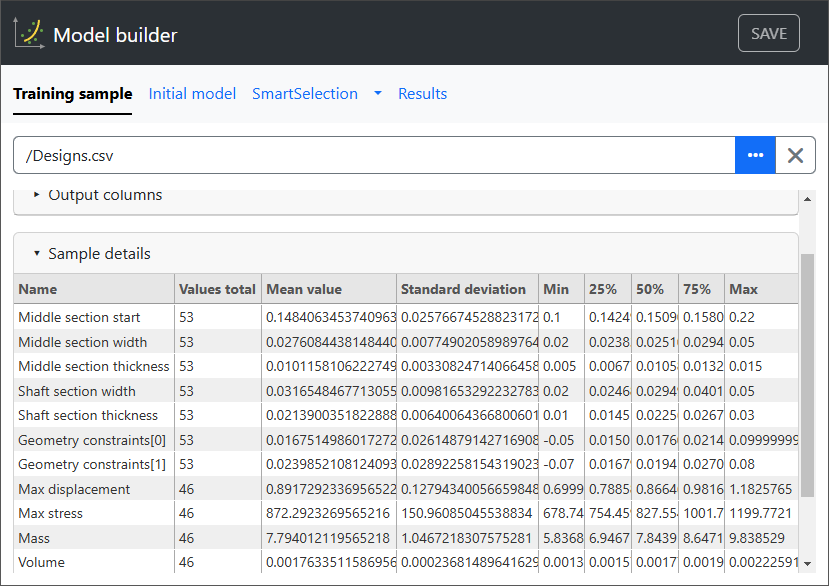This screenshot has height=586, width=829.
Task: Click the Values total column header
Action: point(217,289)
